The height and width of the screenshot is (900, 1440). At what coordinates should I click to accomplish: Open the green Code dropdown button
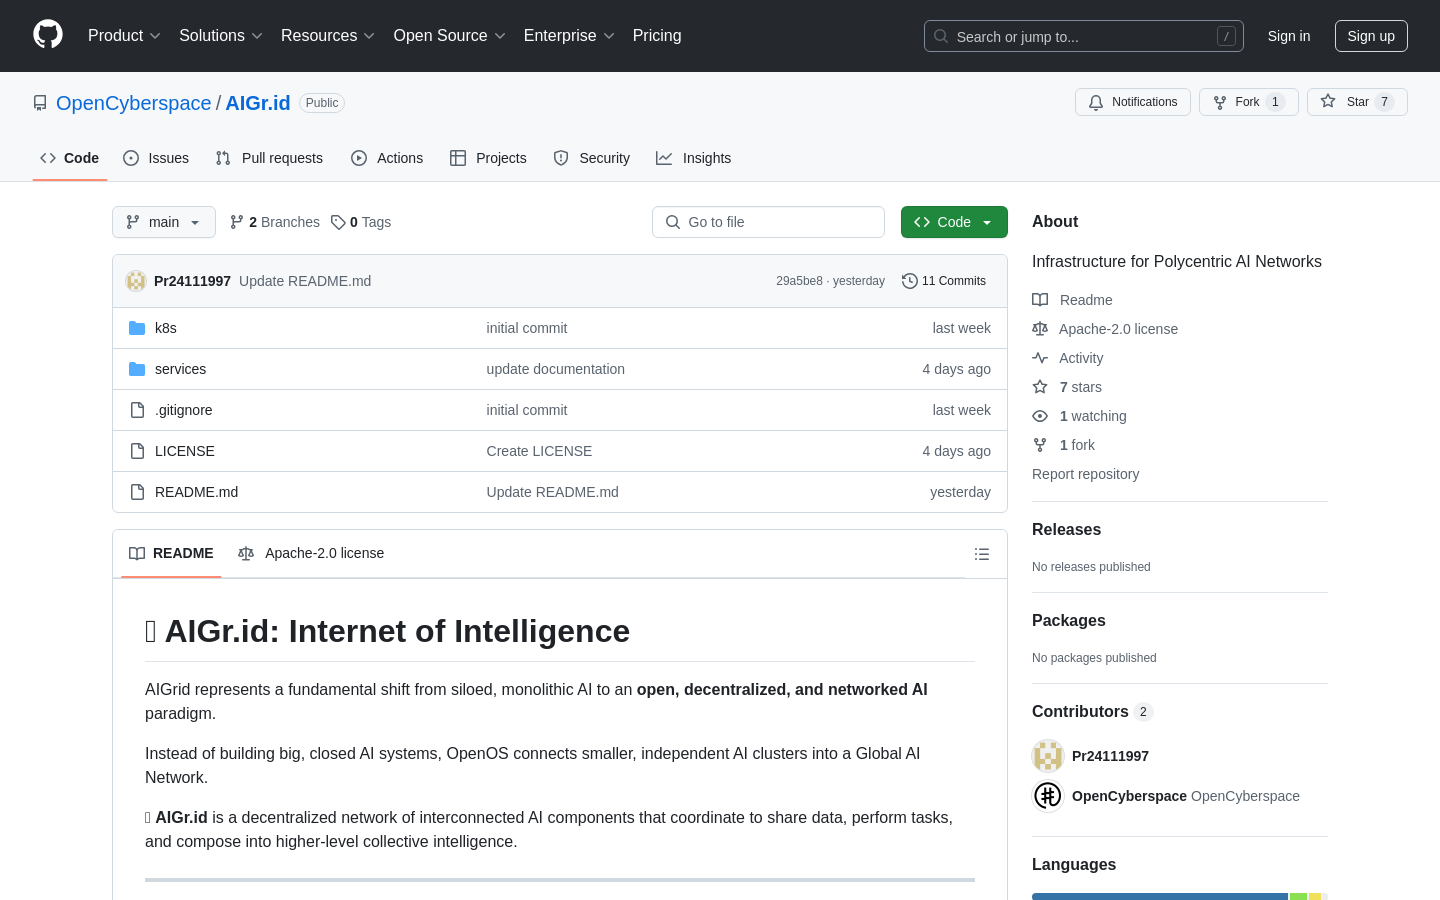point(954,222)
